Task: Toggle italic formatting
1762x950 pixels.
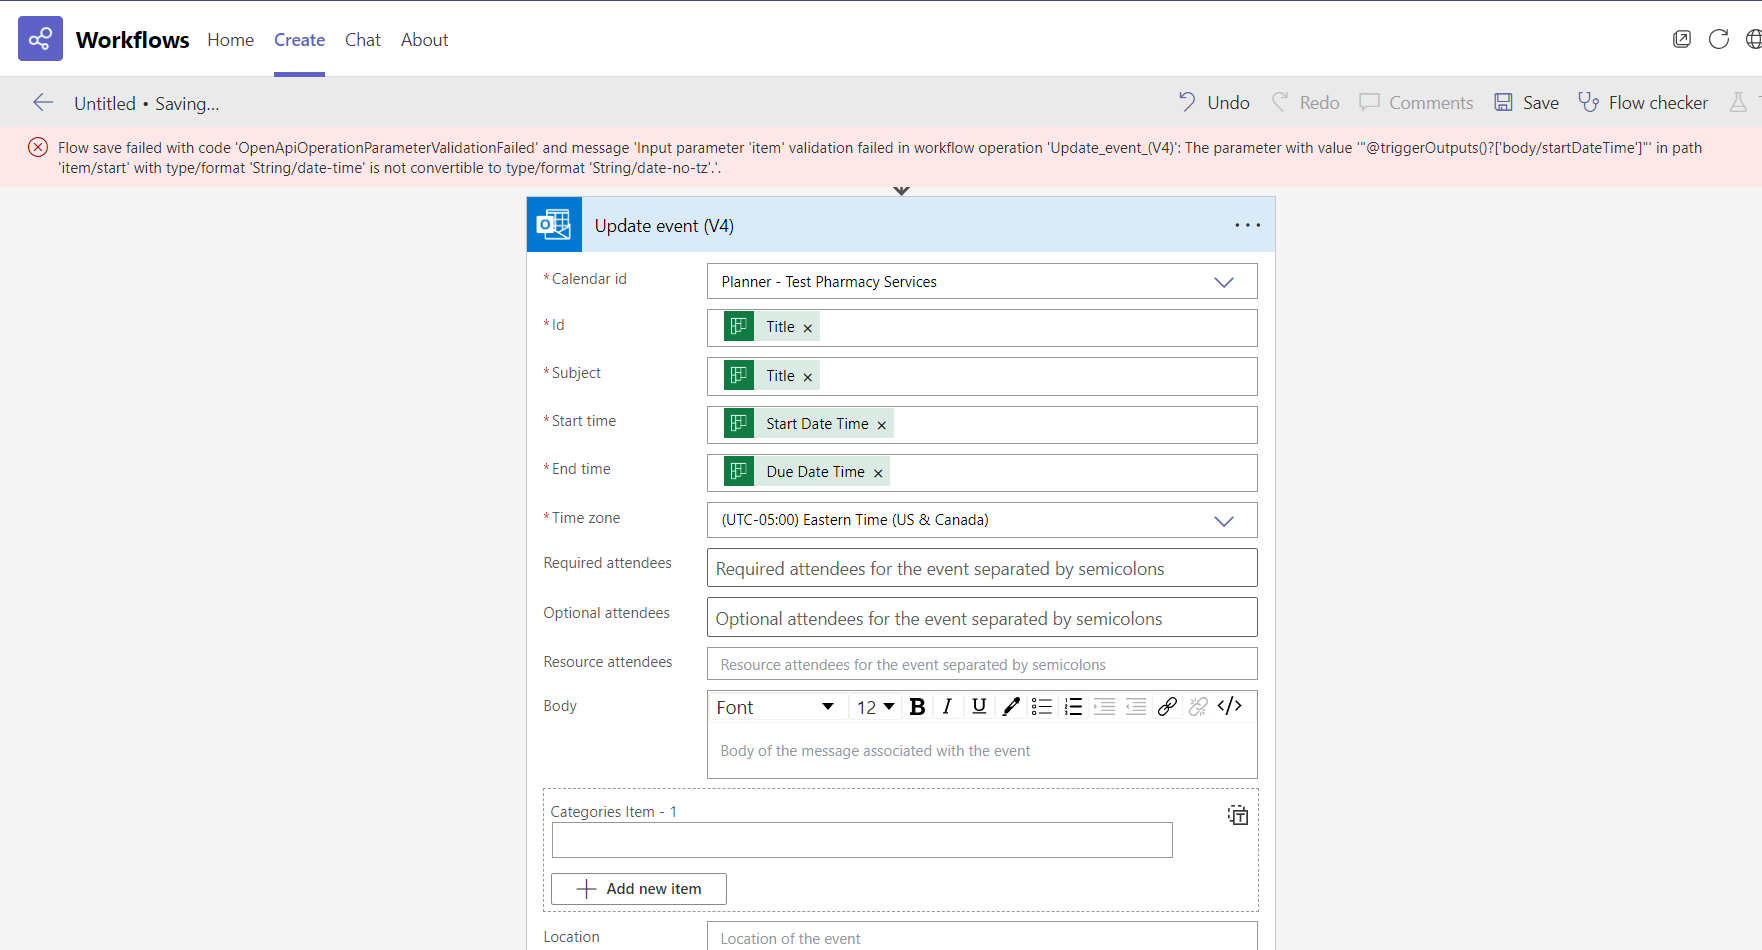Action: point(947,707)
